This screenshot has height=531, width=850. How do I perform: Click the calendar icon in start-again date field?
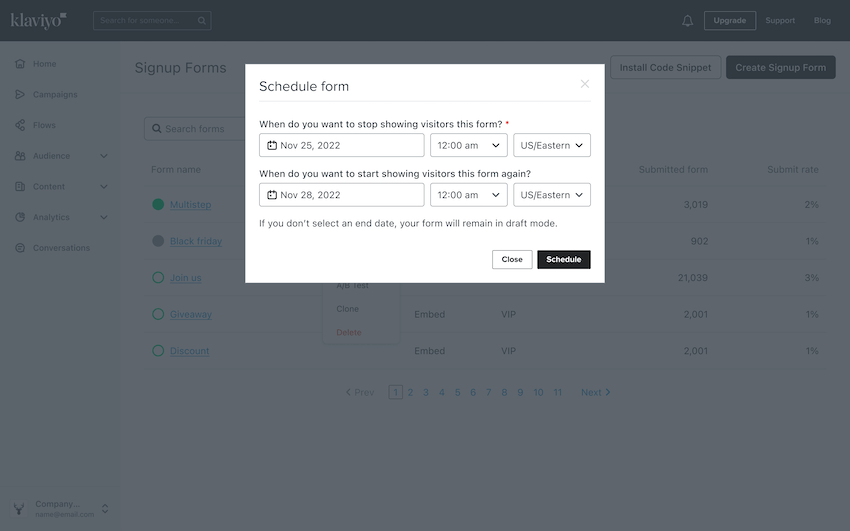click(x=272, y=195)
